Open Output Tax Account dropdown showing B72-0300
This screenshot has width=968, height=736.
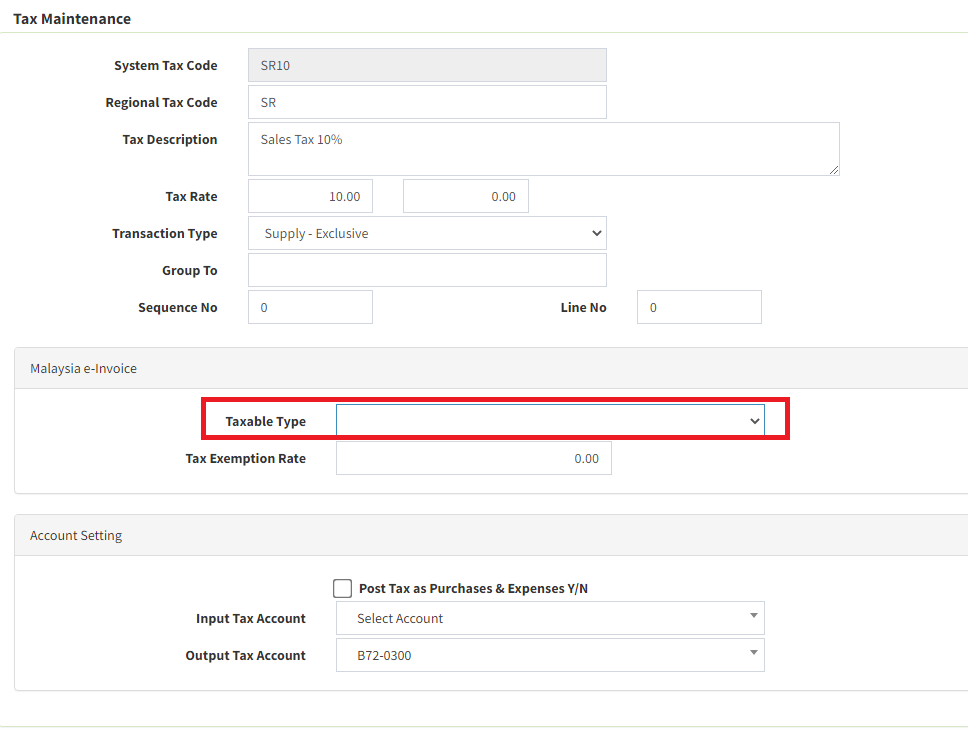click(550, 655)
